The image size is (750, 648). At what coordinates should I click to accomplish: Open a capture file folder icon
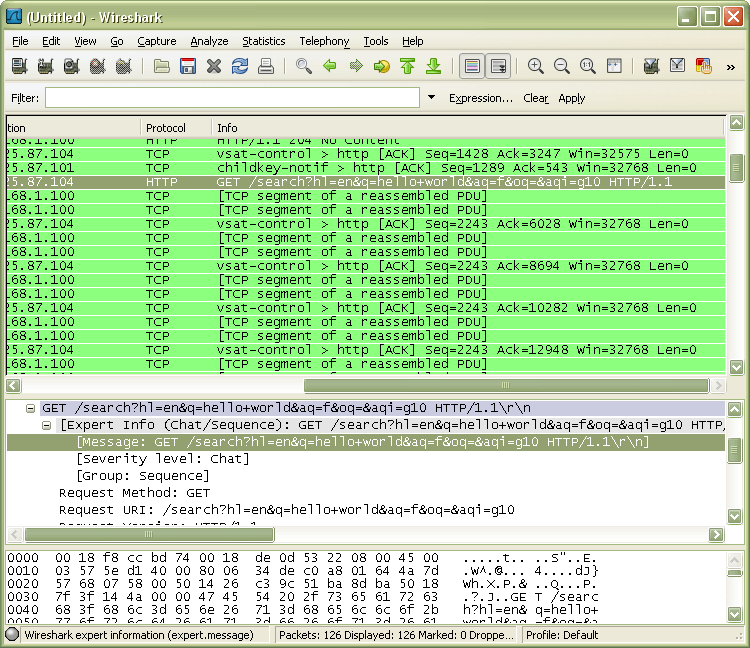tap(162, 66)
